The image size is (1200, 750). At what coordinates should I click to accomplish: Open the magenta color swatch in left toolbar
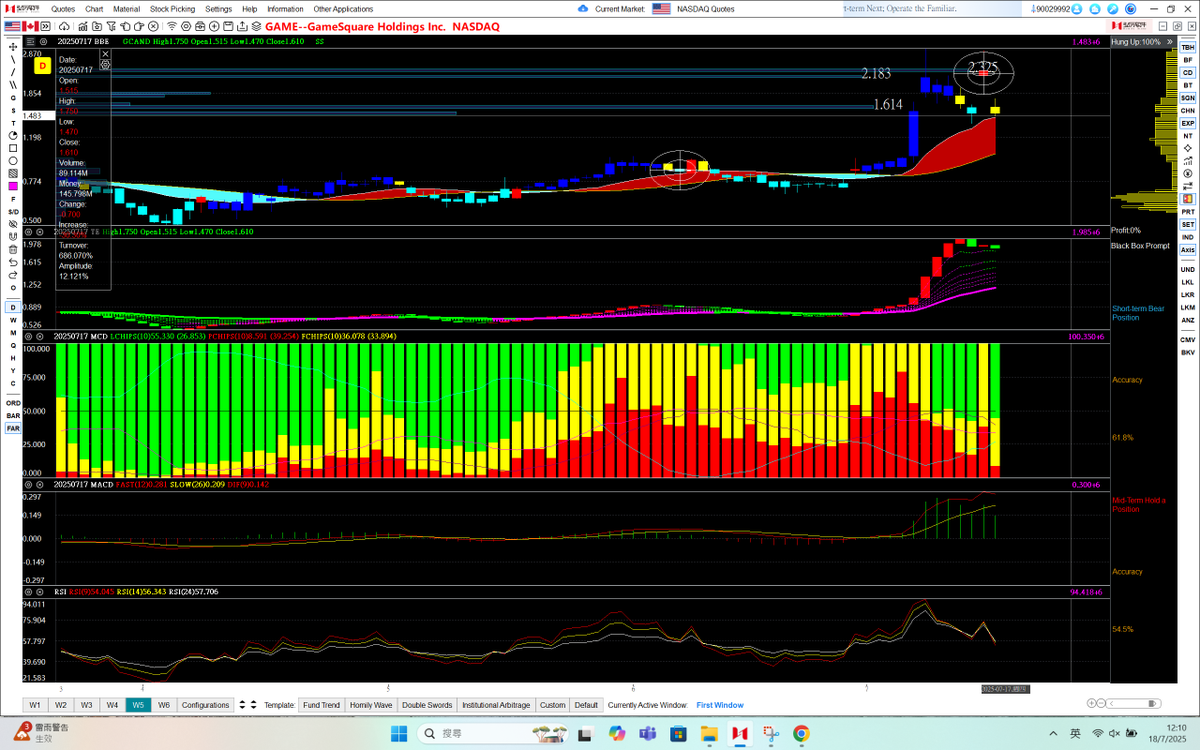pos(13,186)
